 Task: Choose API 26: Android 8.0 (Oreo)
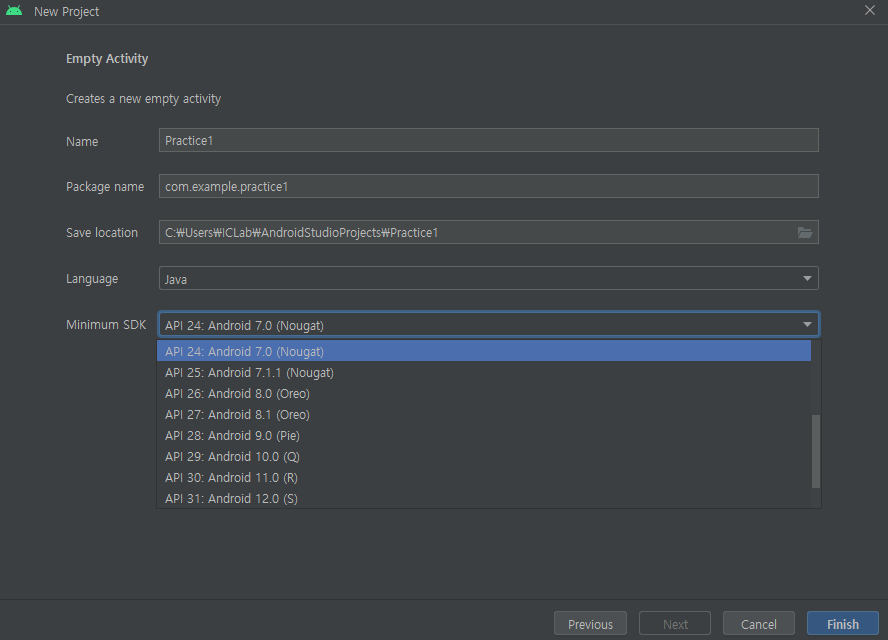tap(484, 393)
